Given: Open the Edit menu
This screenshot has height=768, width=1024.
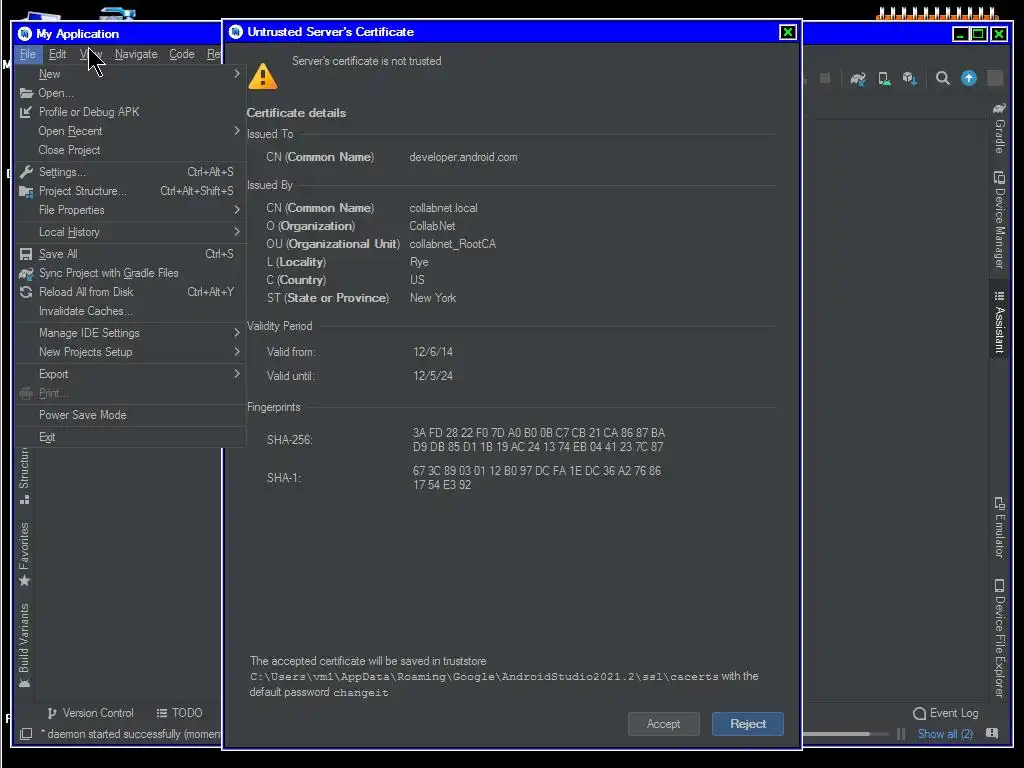Looking at the screenshot, I should [x=57, y=54].
